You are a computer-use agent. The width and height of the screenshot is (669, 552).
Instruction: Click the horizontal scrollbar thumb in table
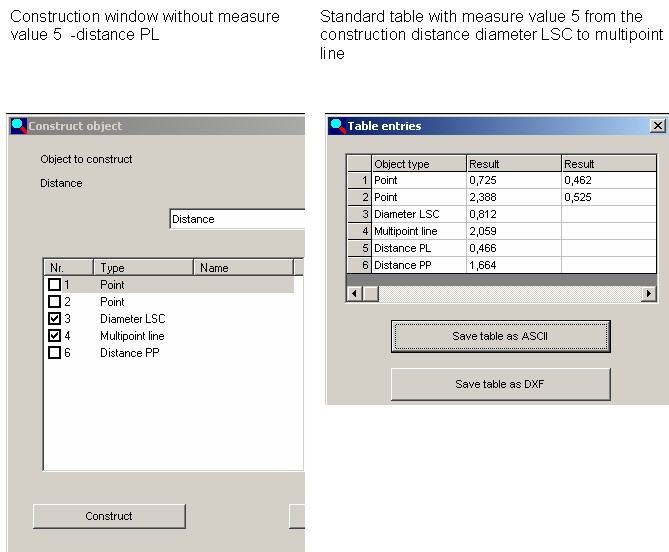[371, 293]
